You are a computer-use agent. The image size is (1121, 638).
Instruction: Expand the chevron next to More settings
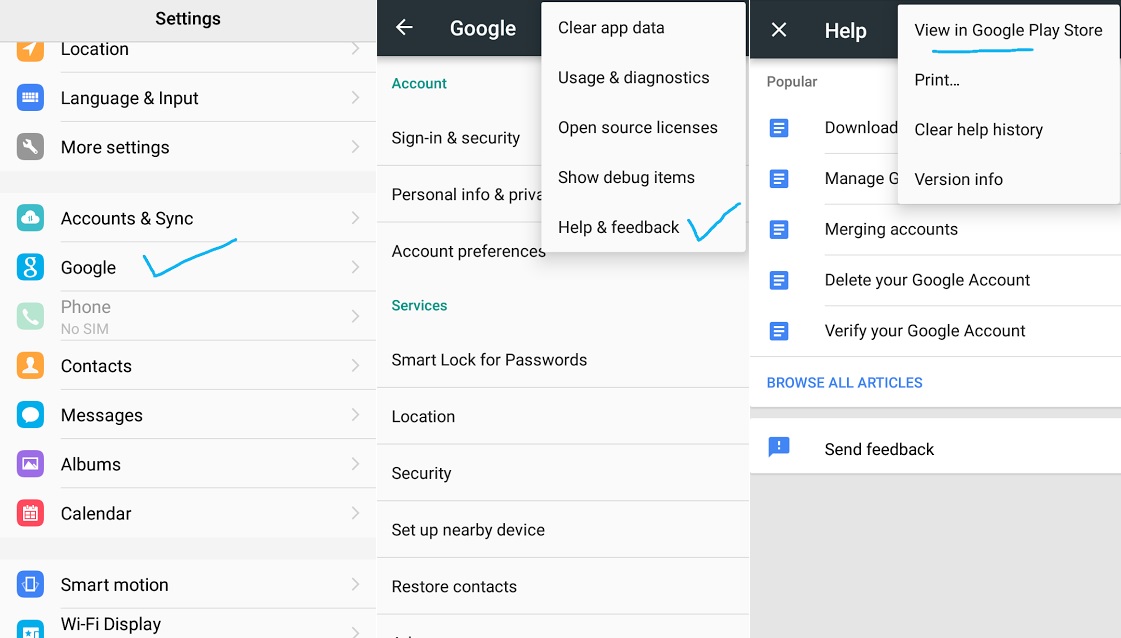click(x=356, y=146)
